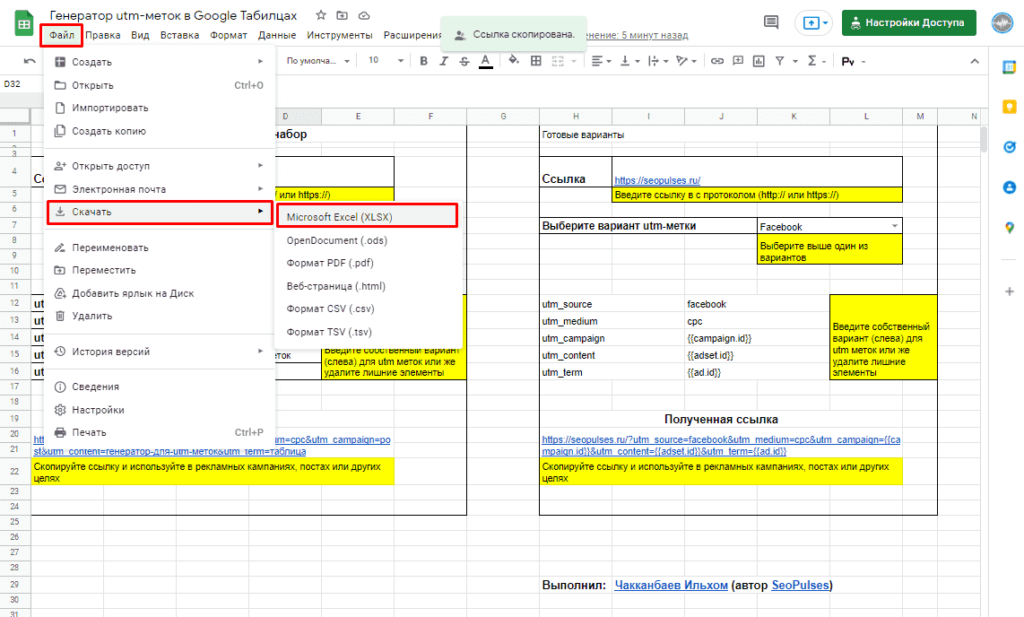This screenshot has height=617, width=1024.
Task: Expand the Электронная почта submenu
Action: 159,189
